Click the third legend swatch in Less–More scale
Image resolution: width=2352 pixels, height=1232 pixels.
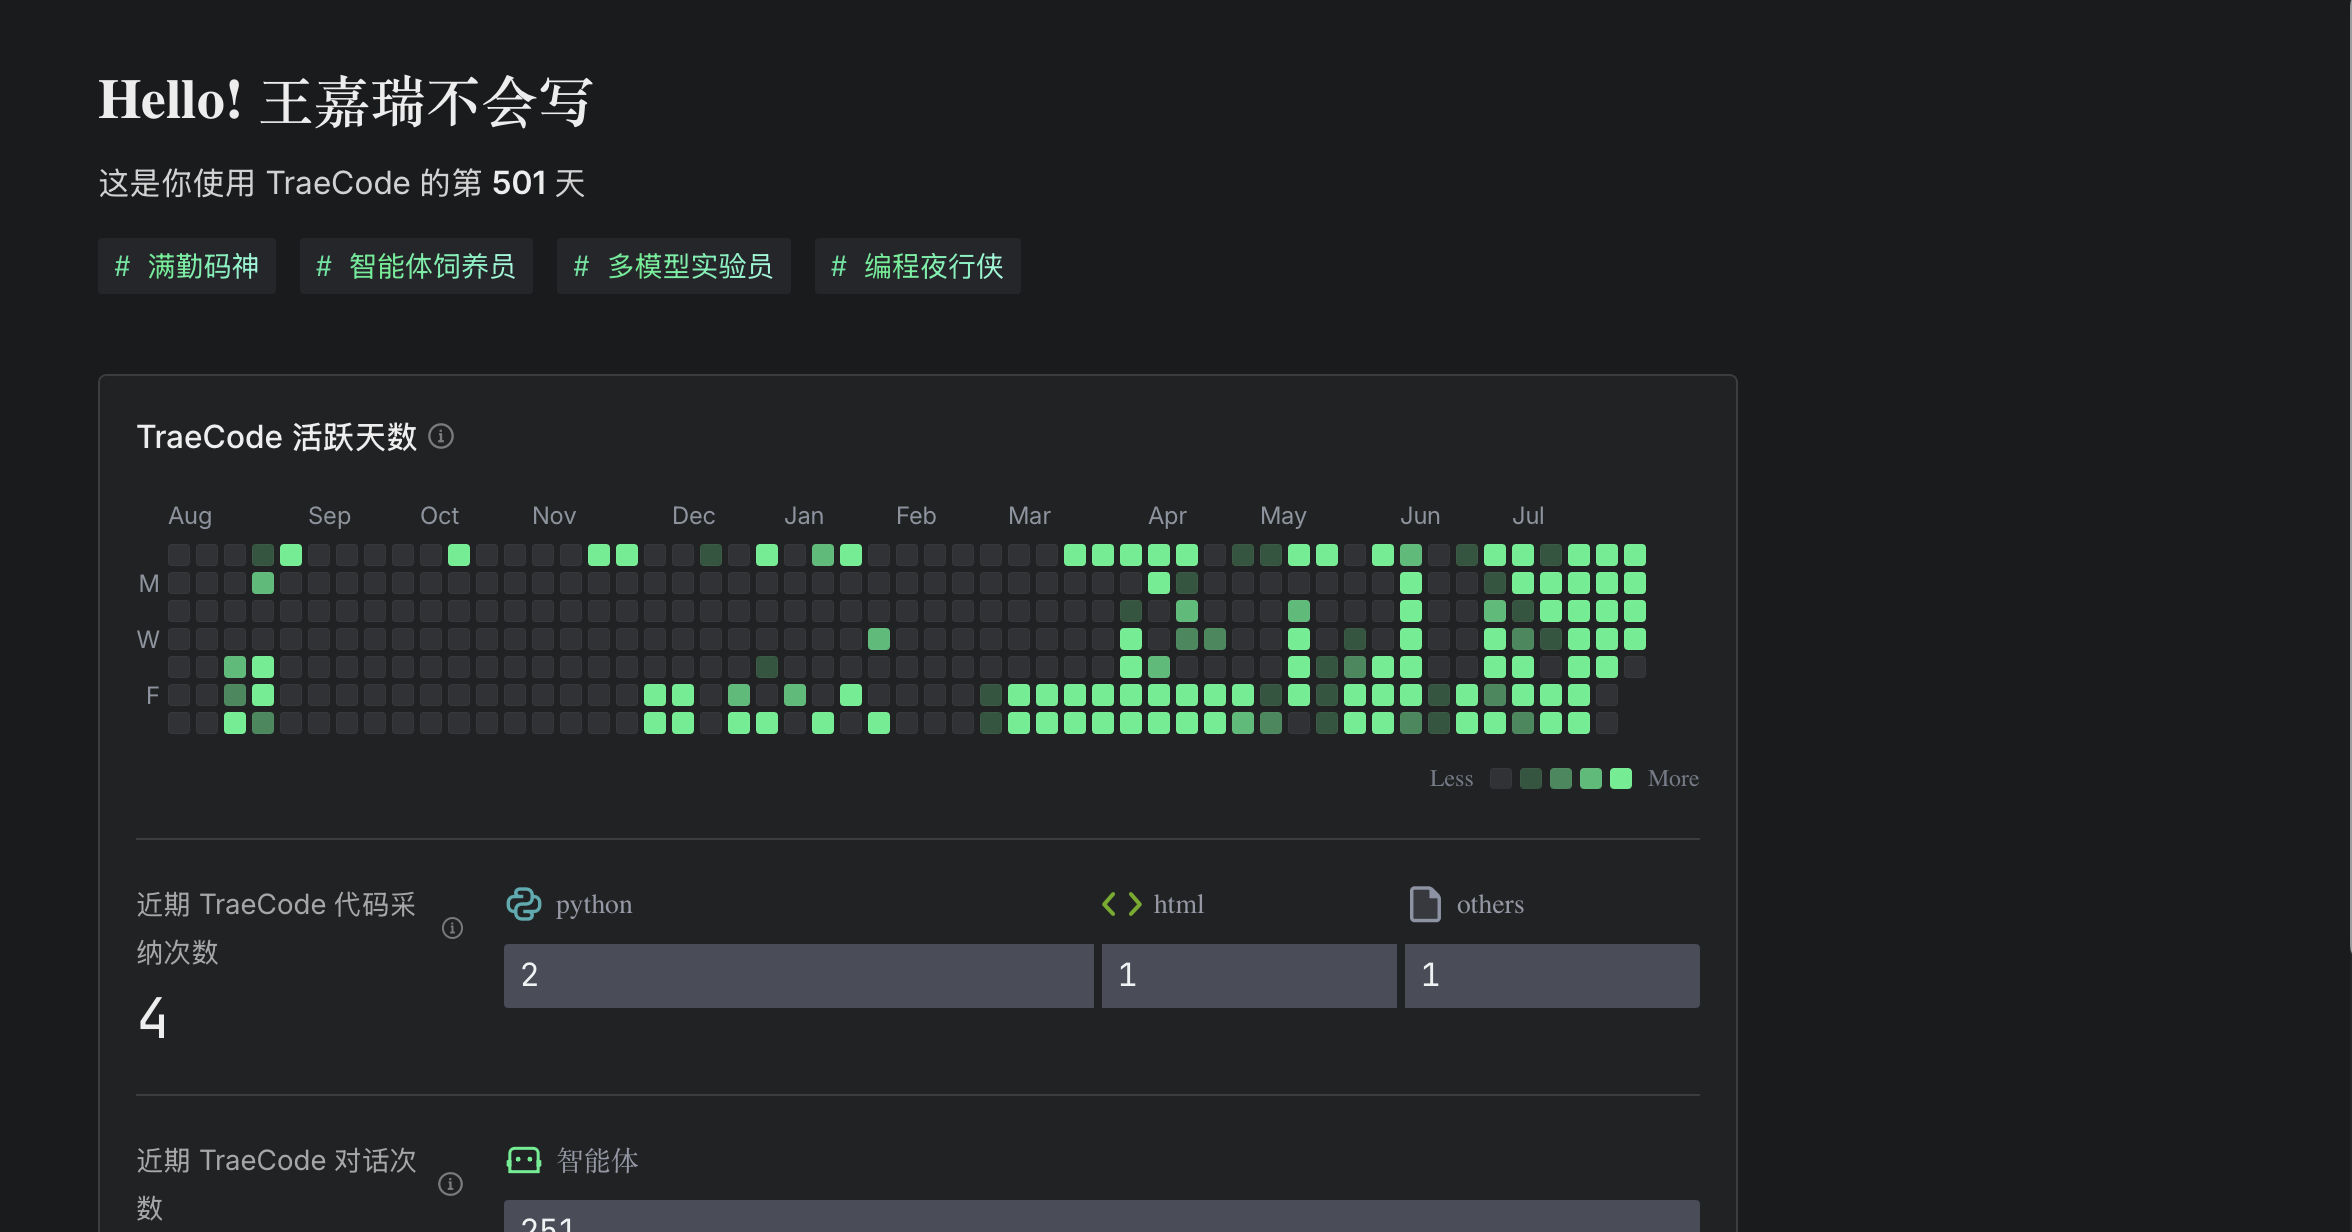tap(1561, 779)
